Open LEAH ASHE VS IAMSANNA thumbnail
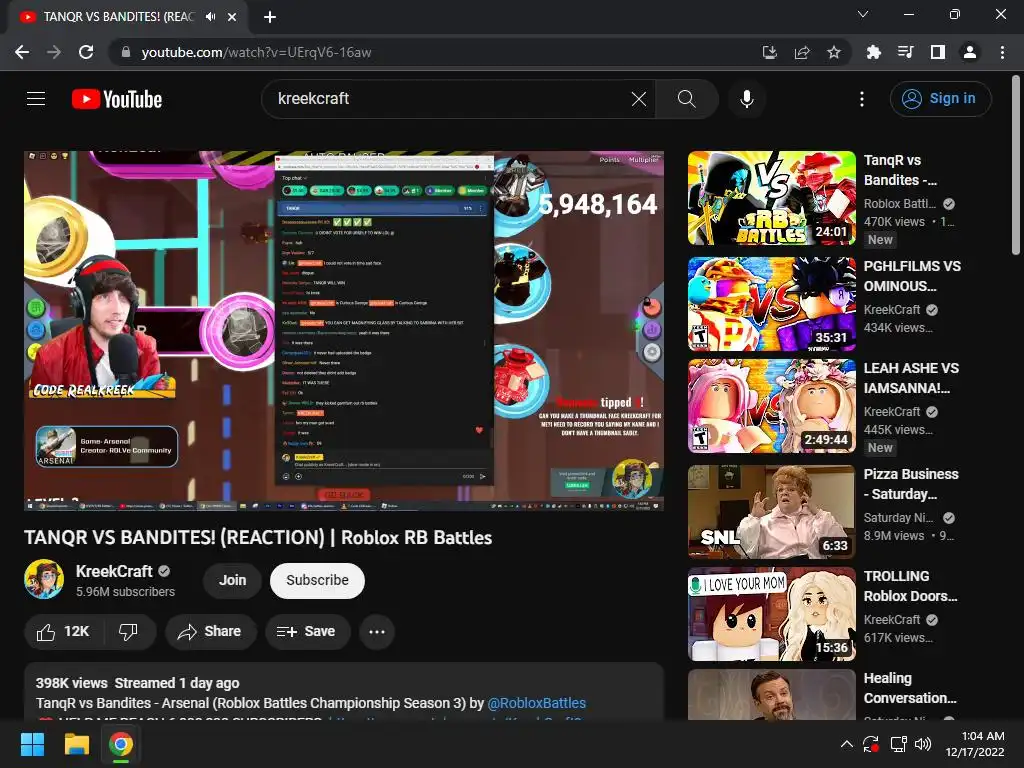This screenshot has height=768, width=1024. tap(771, 406)
